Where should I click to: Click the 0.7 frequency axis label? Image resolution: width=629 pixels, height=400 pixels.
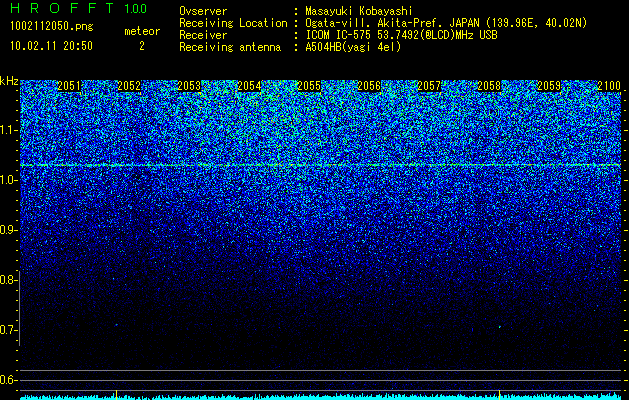coord(9,330)
